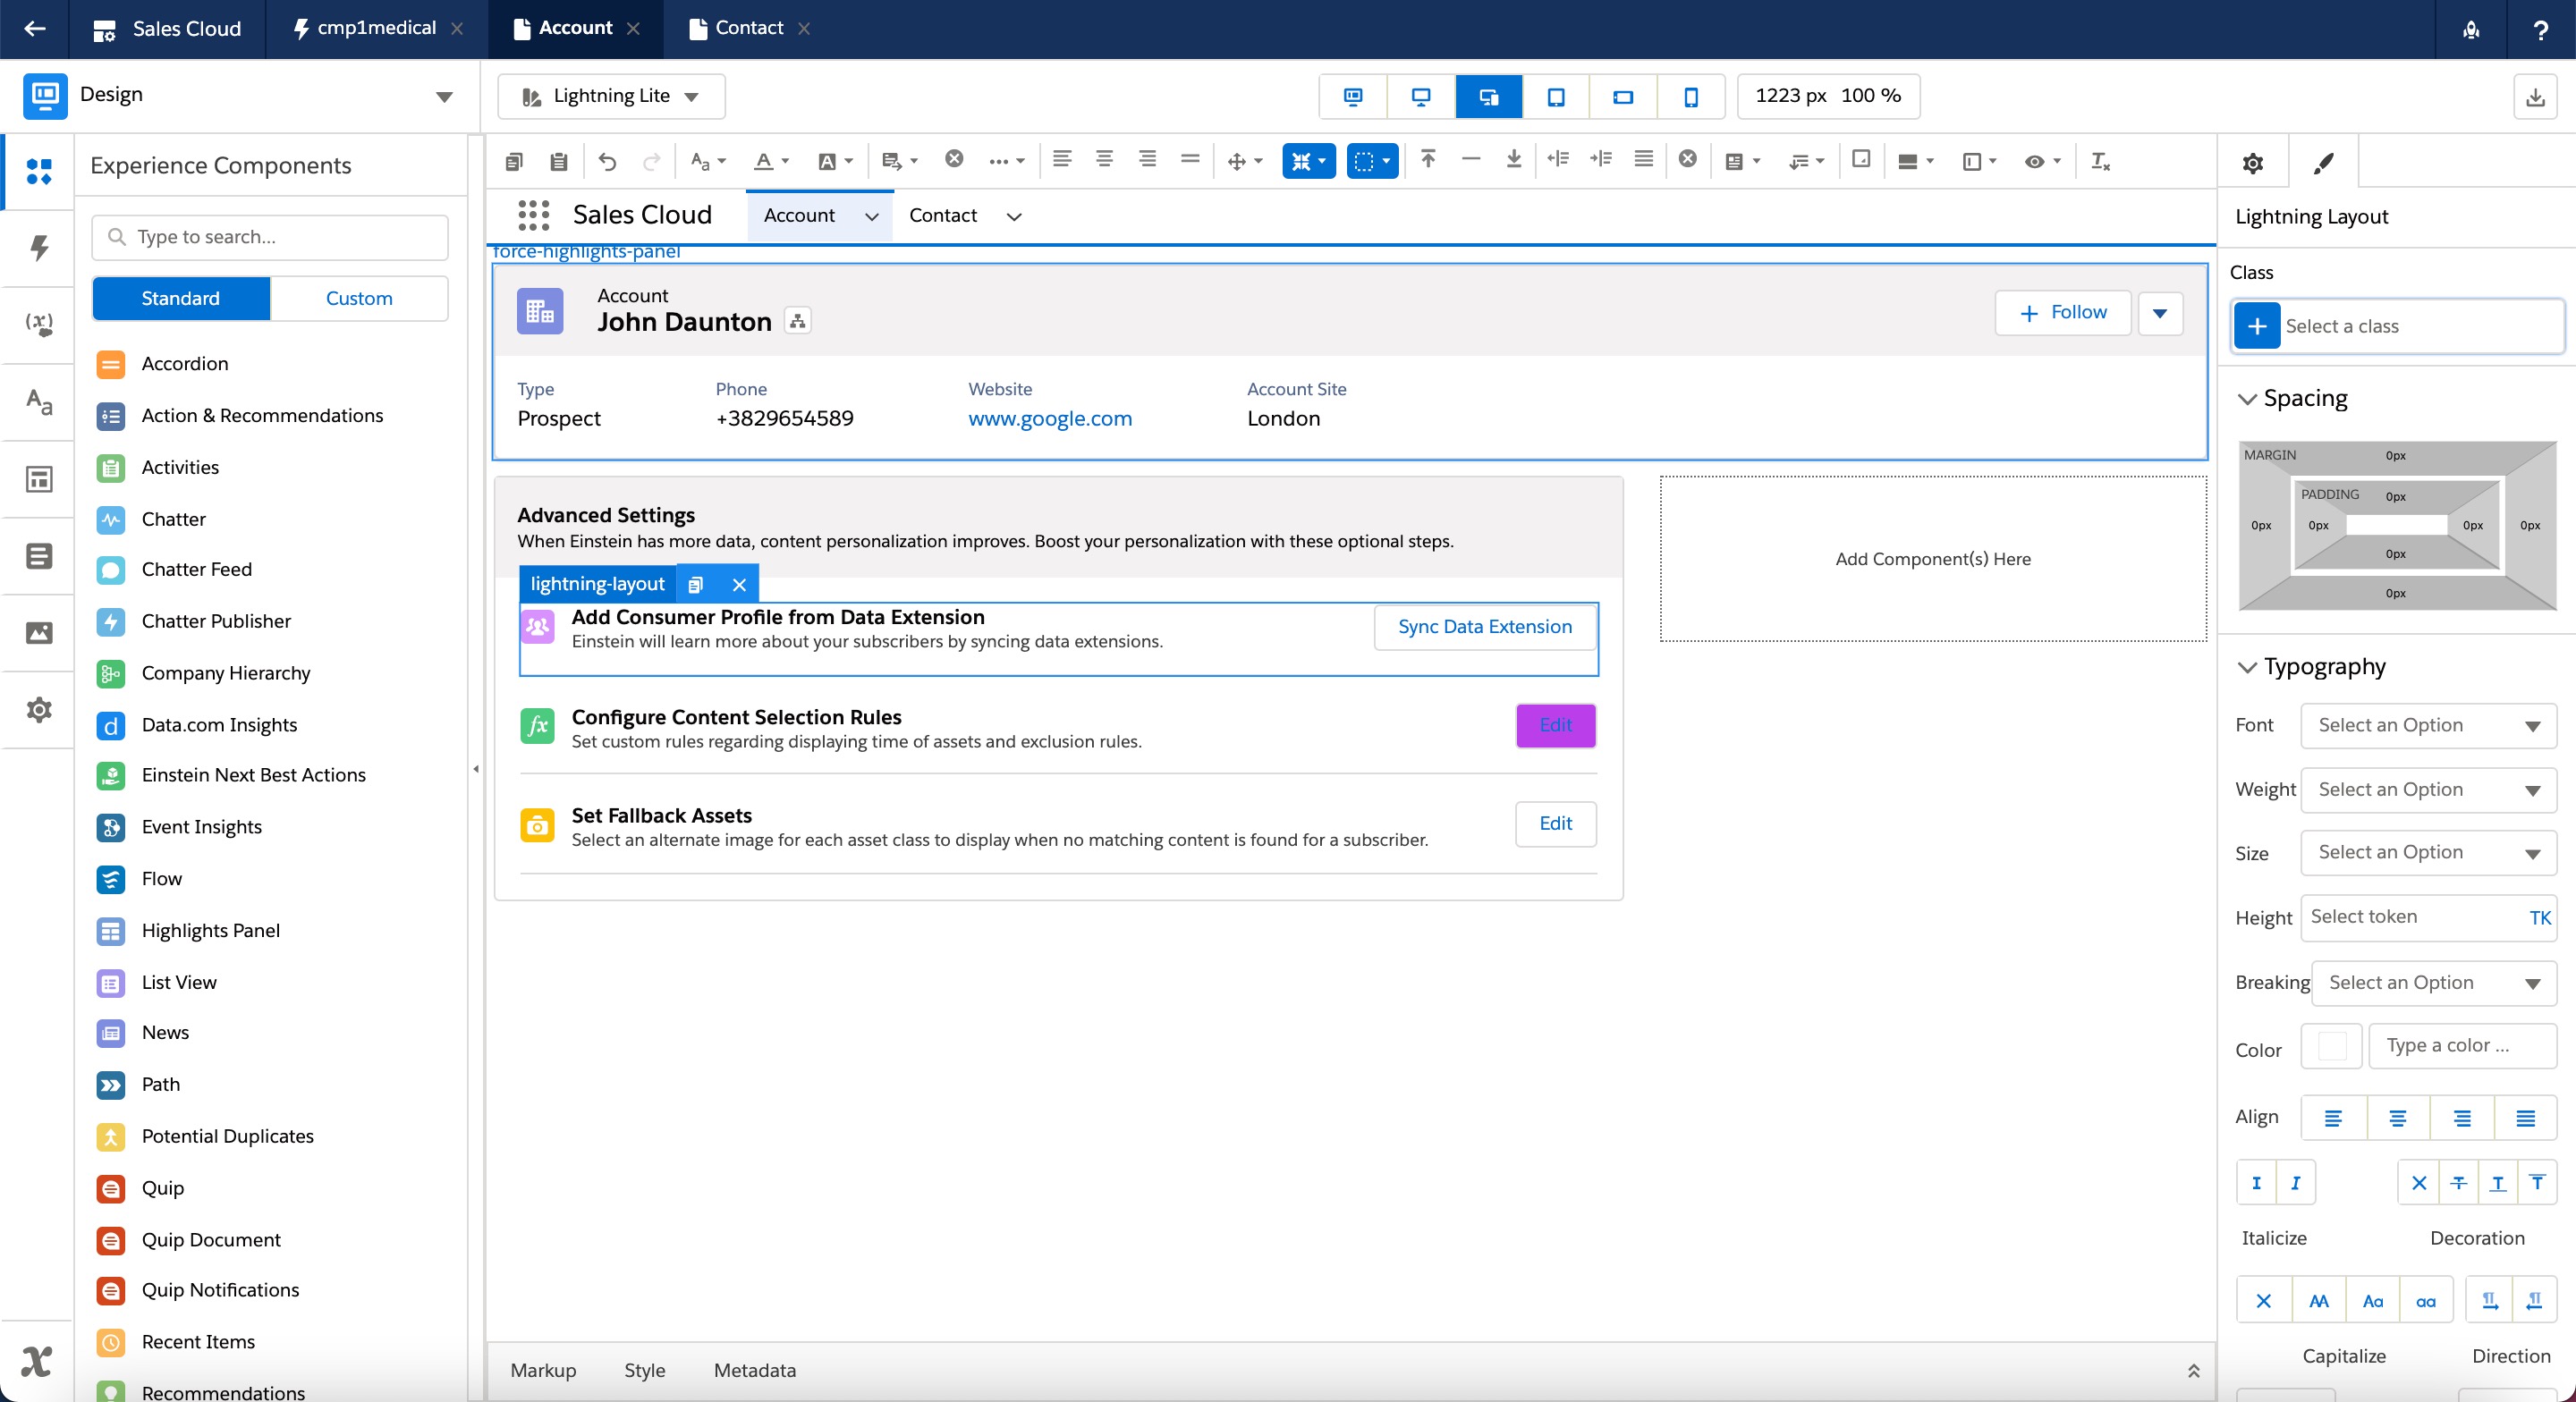This screenshot has height=1402, width=2576.
Task: Click the download icon at top right
Action: pyautogui.click(x=2535, y=97)
